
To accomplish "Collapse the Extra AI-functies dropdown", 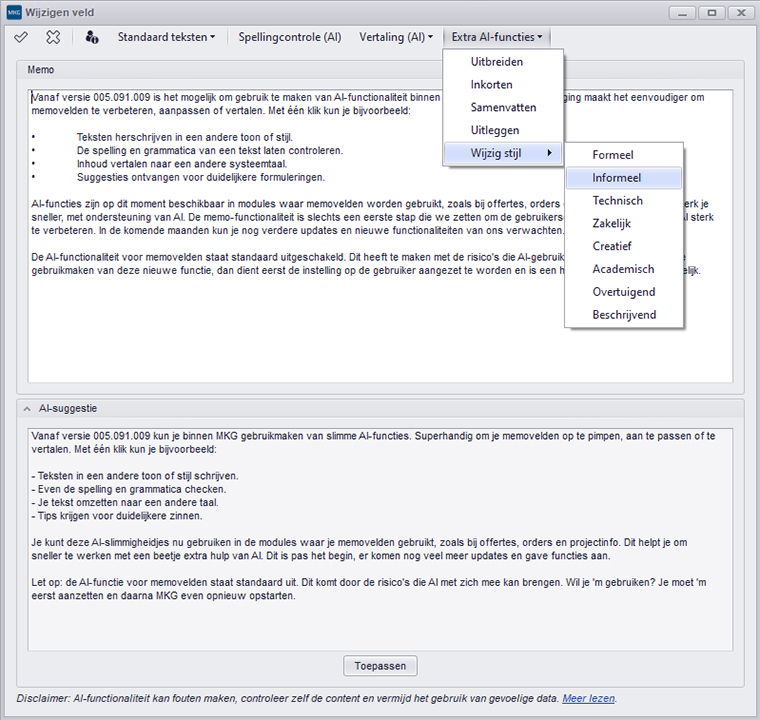I will tap(497, 37).
